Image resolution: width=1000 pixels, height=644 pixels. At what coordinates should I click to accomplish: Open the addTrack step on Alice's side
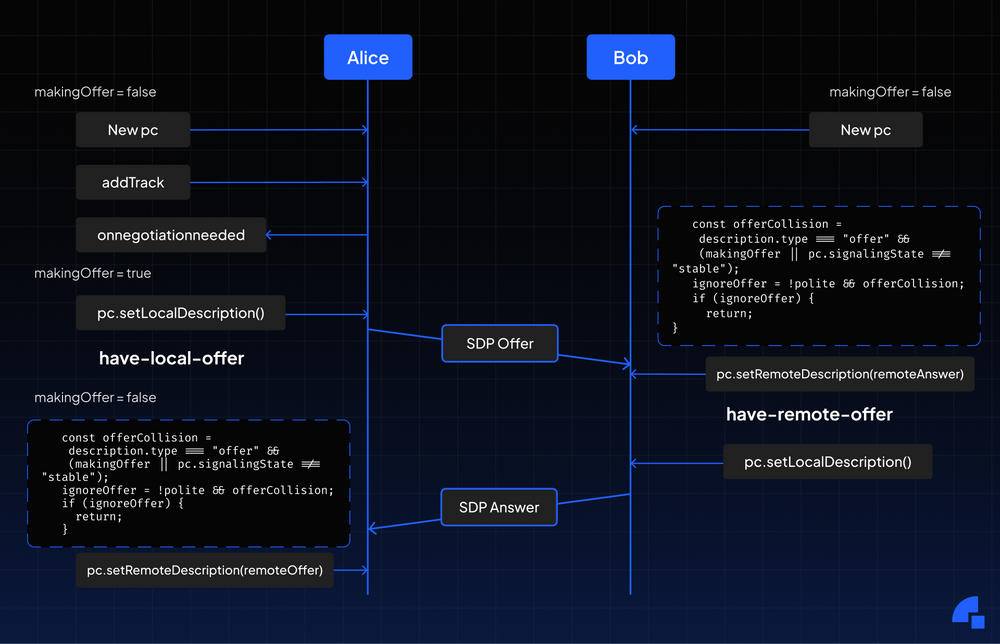132,182
